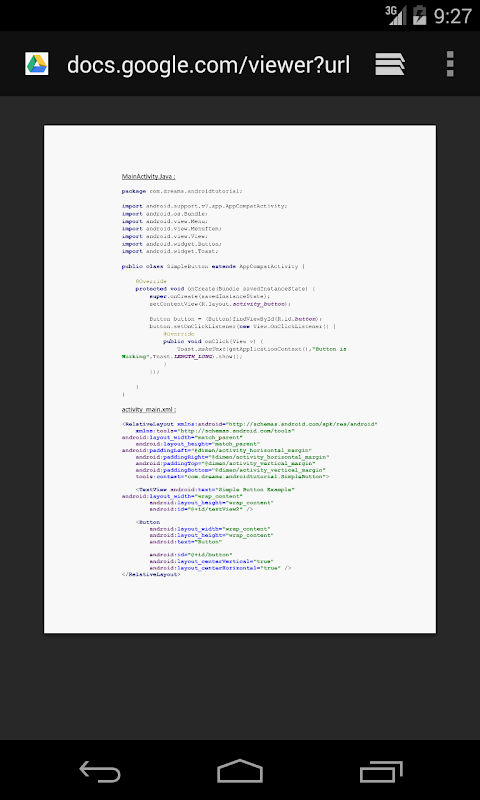The width and height of the screenshot is (480, 800).
Task: Open the browser tab switcher icon
Action: coord(390,64)
